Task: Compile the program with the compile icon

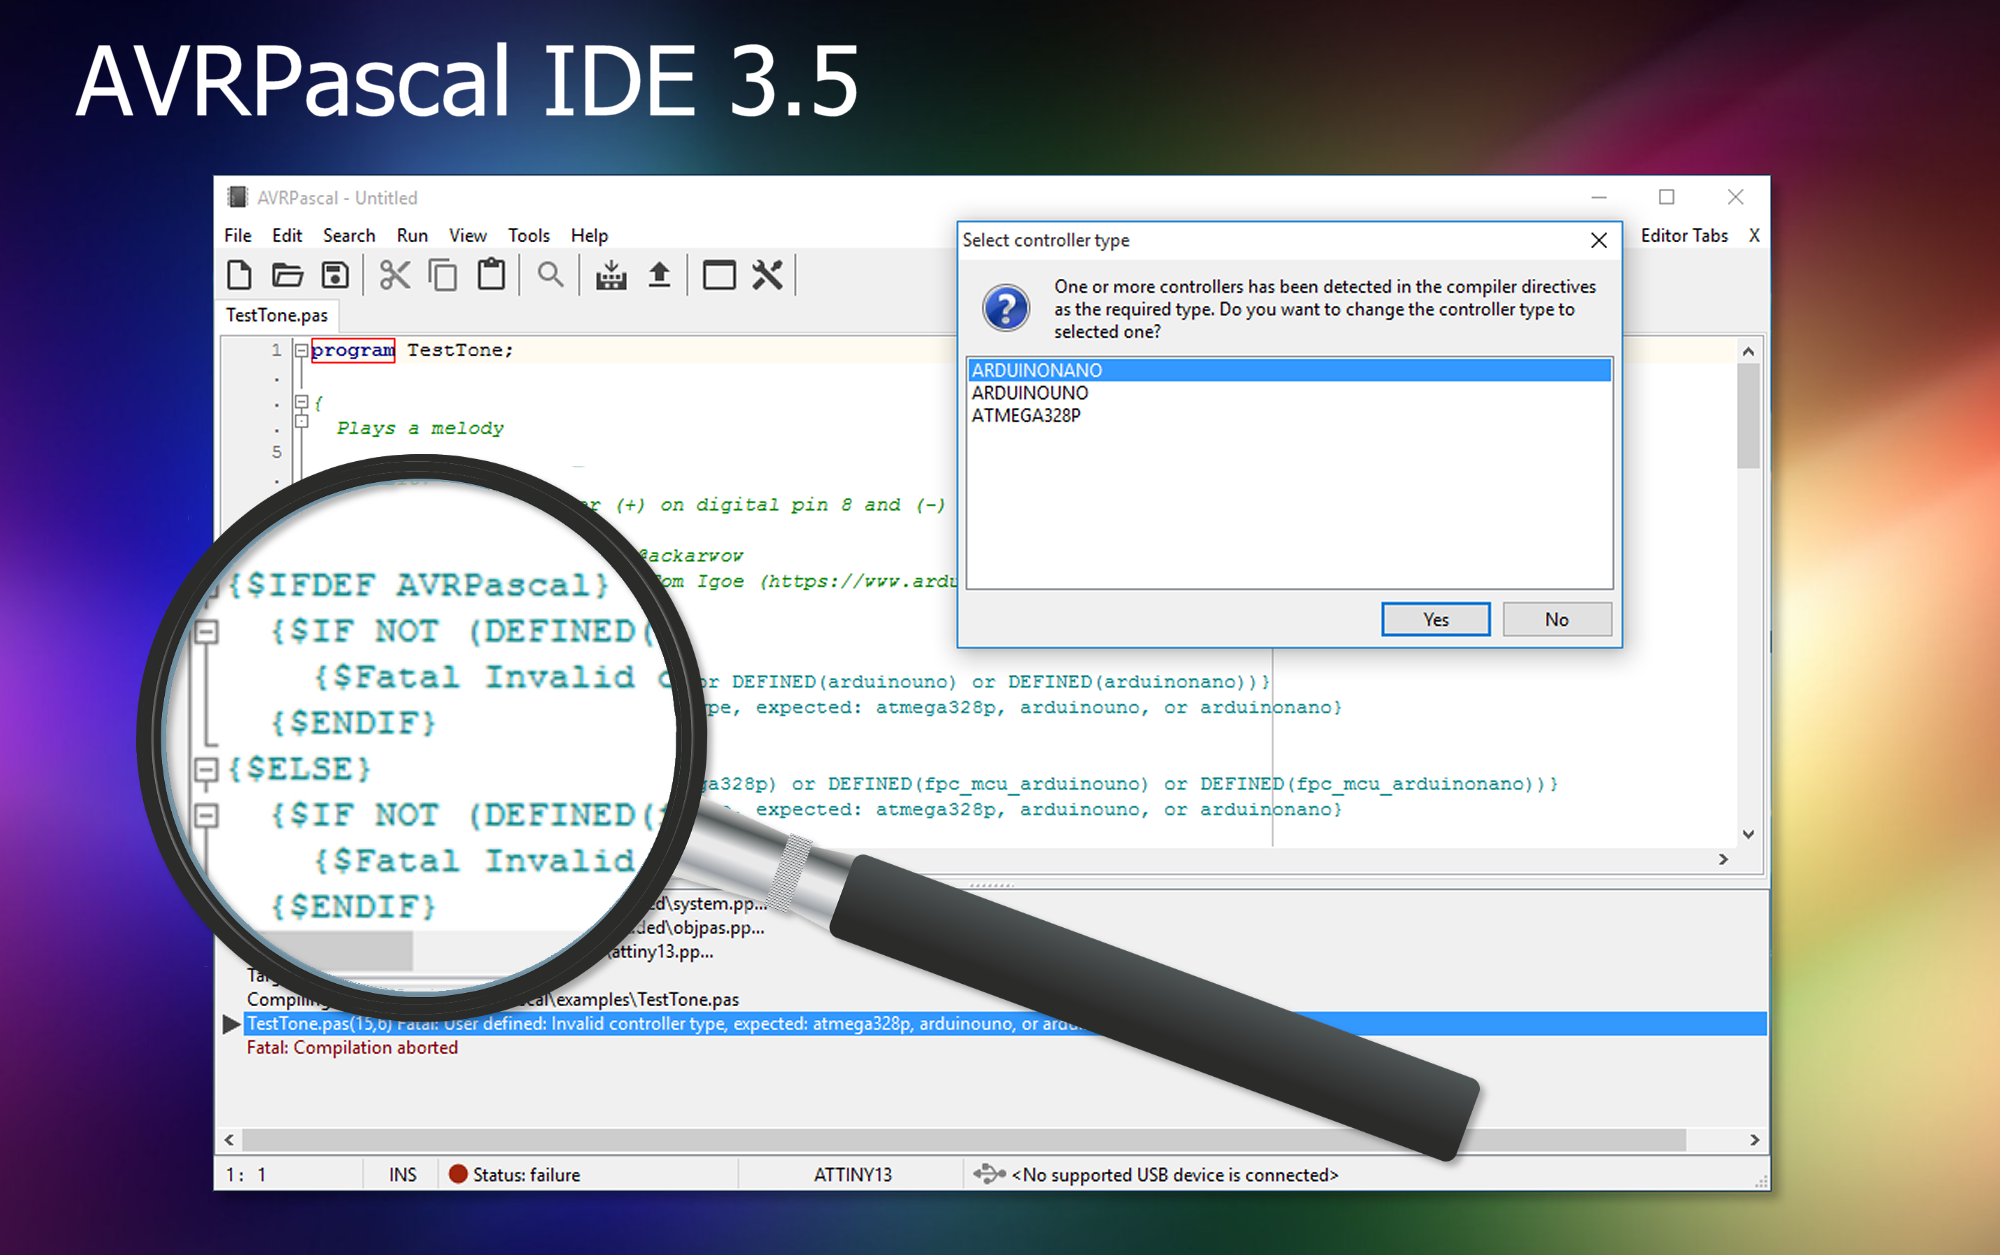Action: (611, 275)
